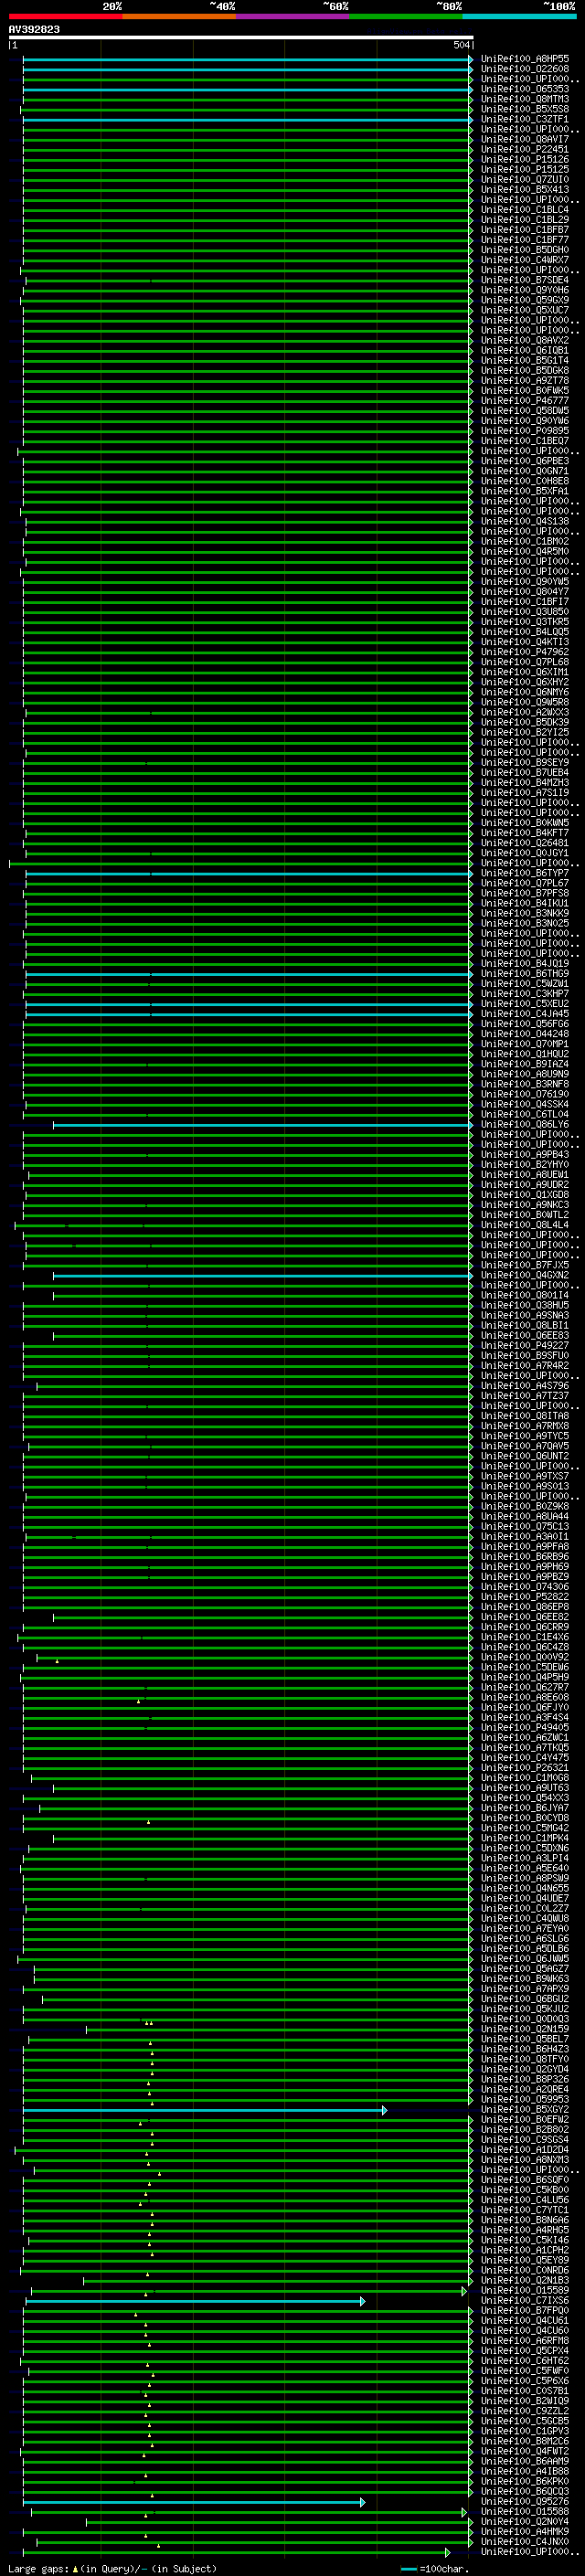
Task: Click the red 20% identity legend segment
Action: tap(65, 16)
